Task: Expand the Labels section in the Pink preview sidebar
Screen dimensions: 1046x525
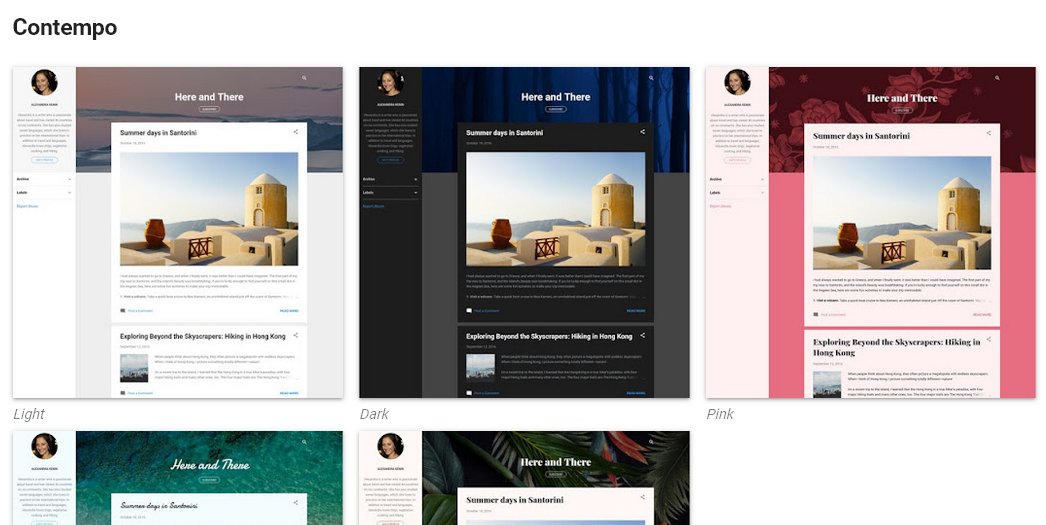Action: (737, 193)
